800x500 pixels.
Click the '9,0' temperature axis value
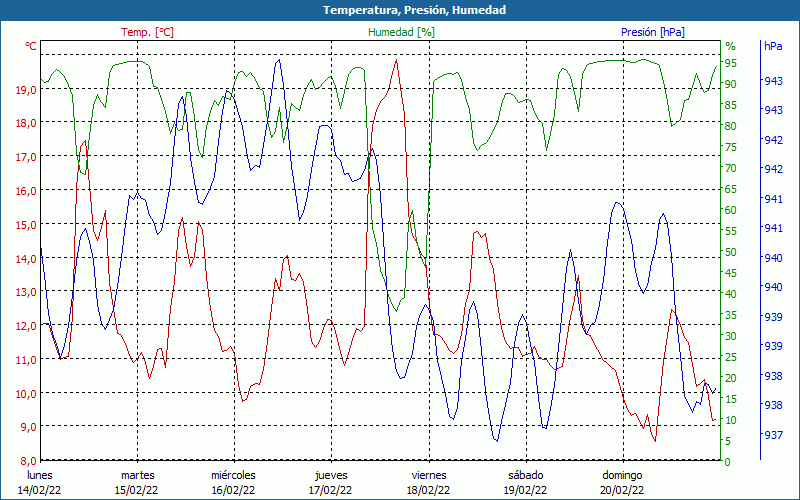click(29, 428)
